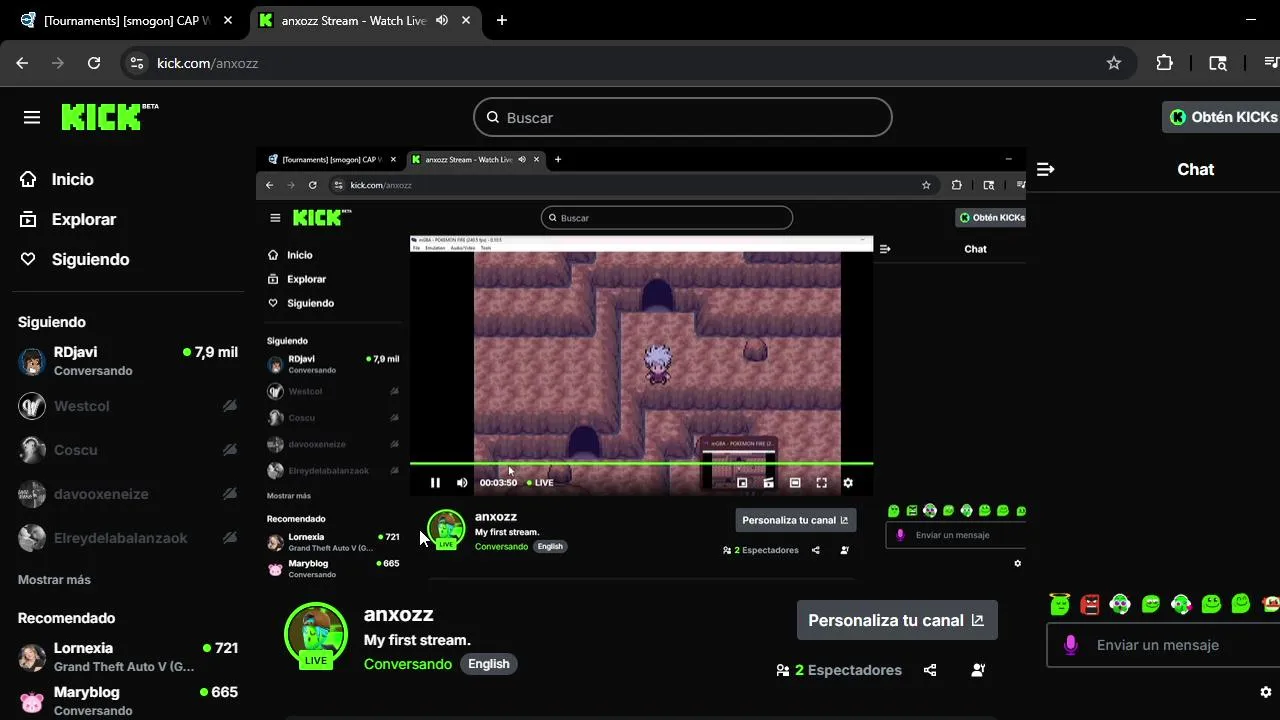
Task: Collapse the Chat panel with arrow icon
Action: pyautogui.click(x=1045, y=169)
